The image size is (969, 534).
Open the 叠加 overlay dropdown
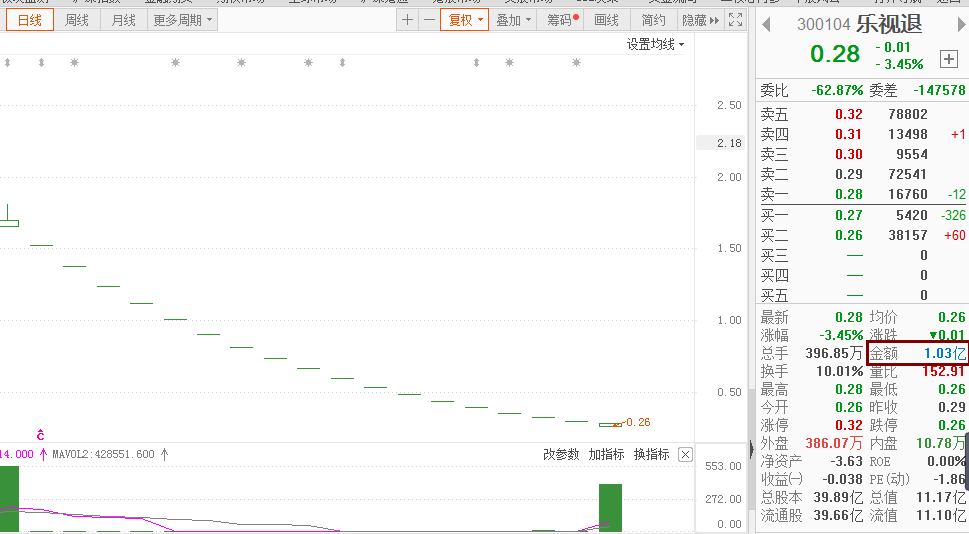click(513, 20)
